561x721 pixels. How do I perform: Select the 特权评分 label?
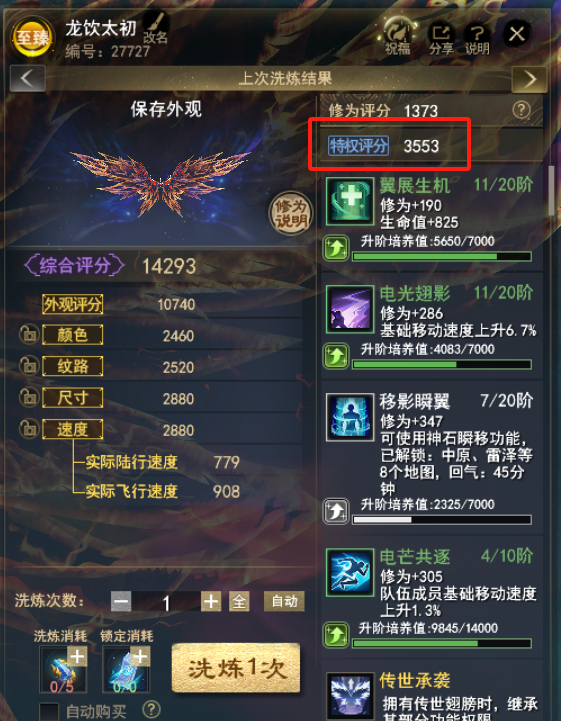[x=359, y=146]
